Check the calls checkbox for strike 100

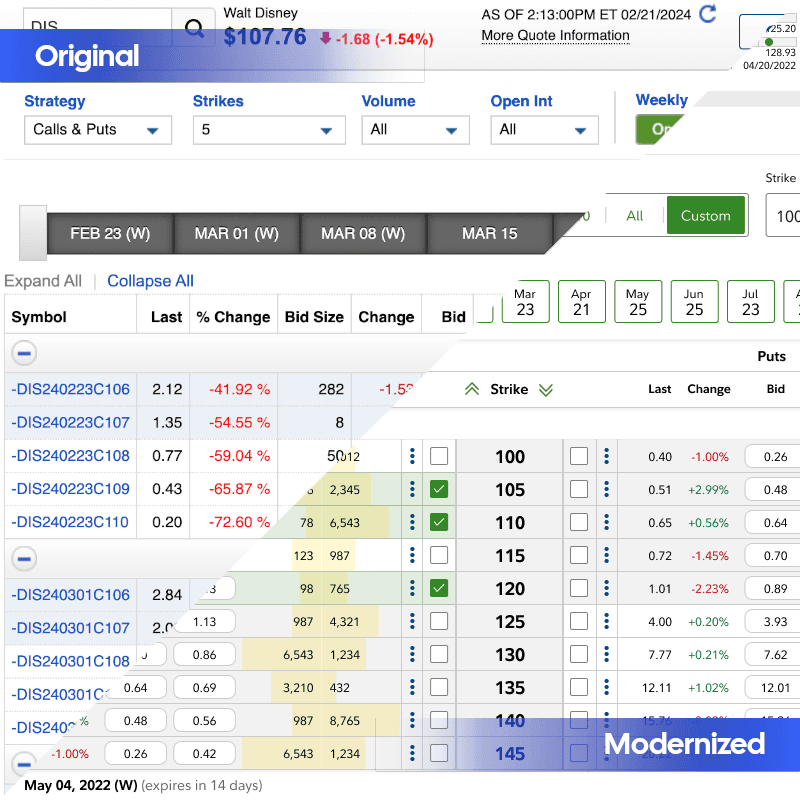pos(439,456)
